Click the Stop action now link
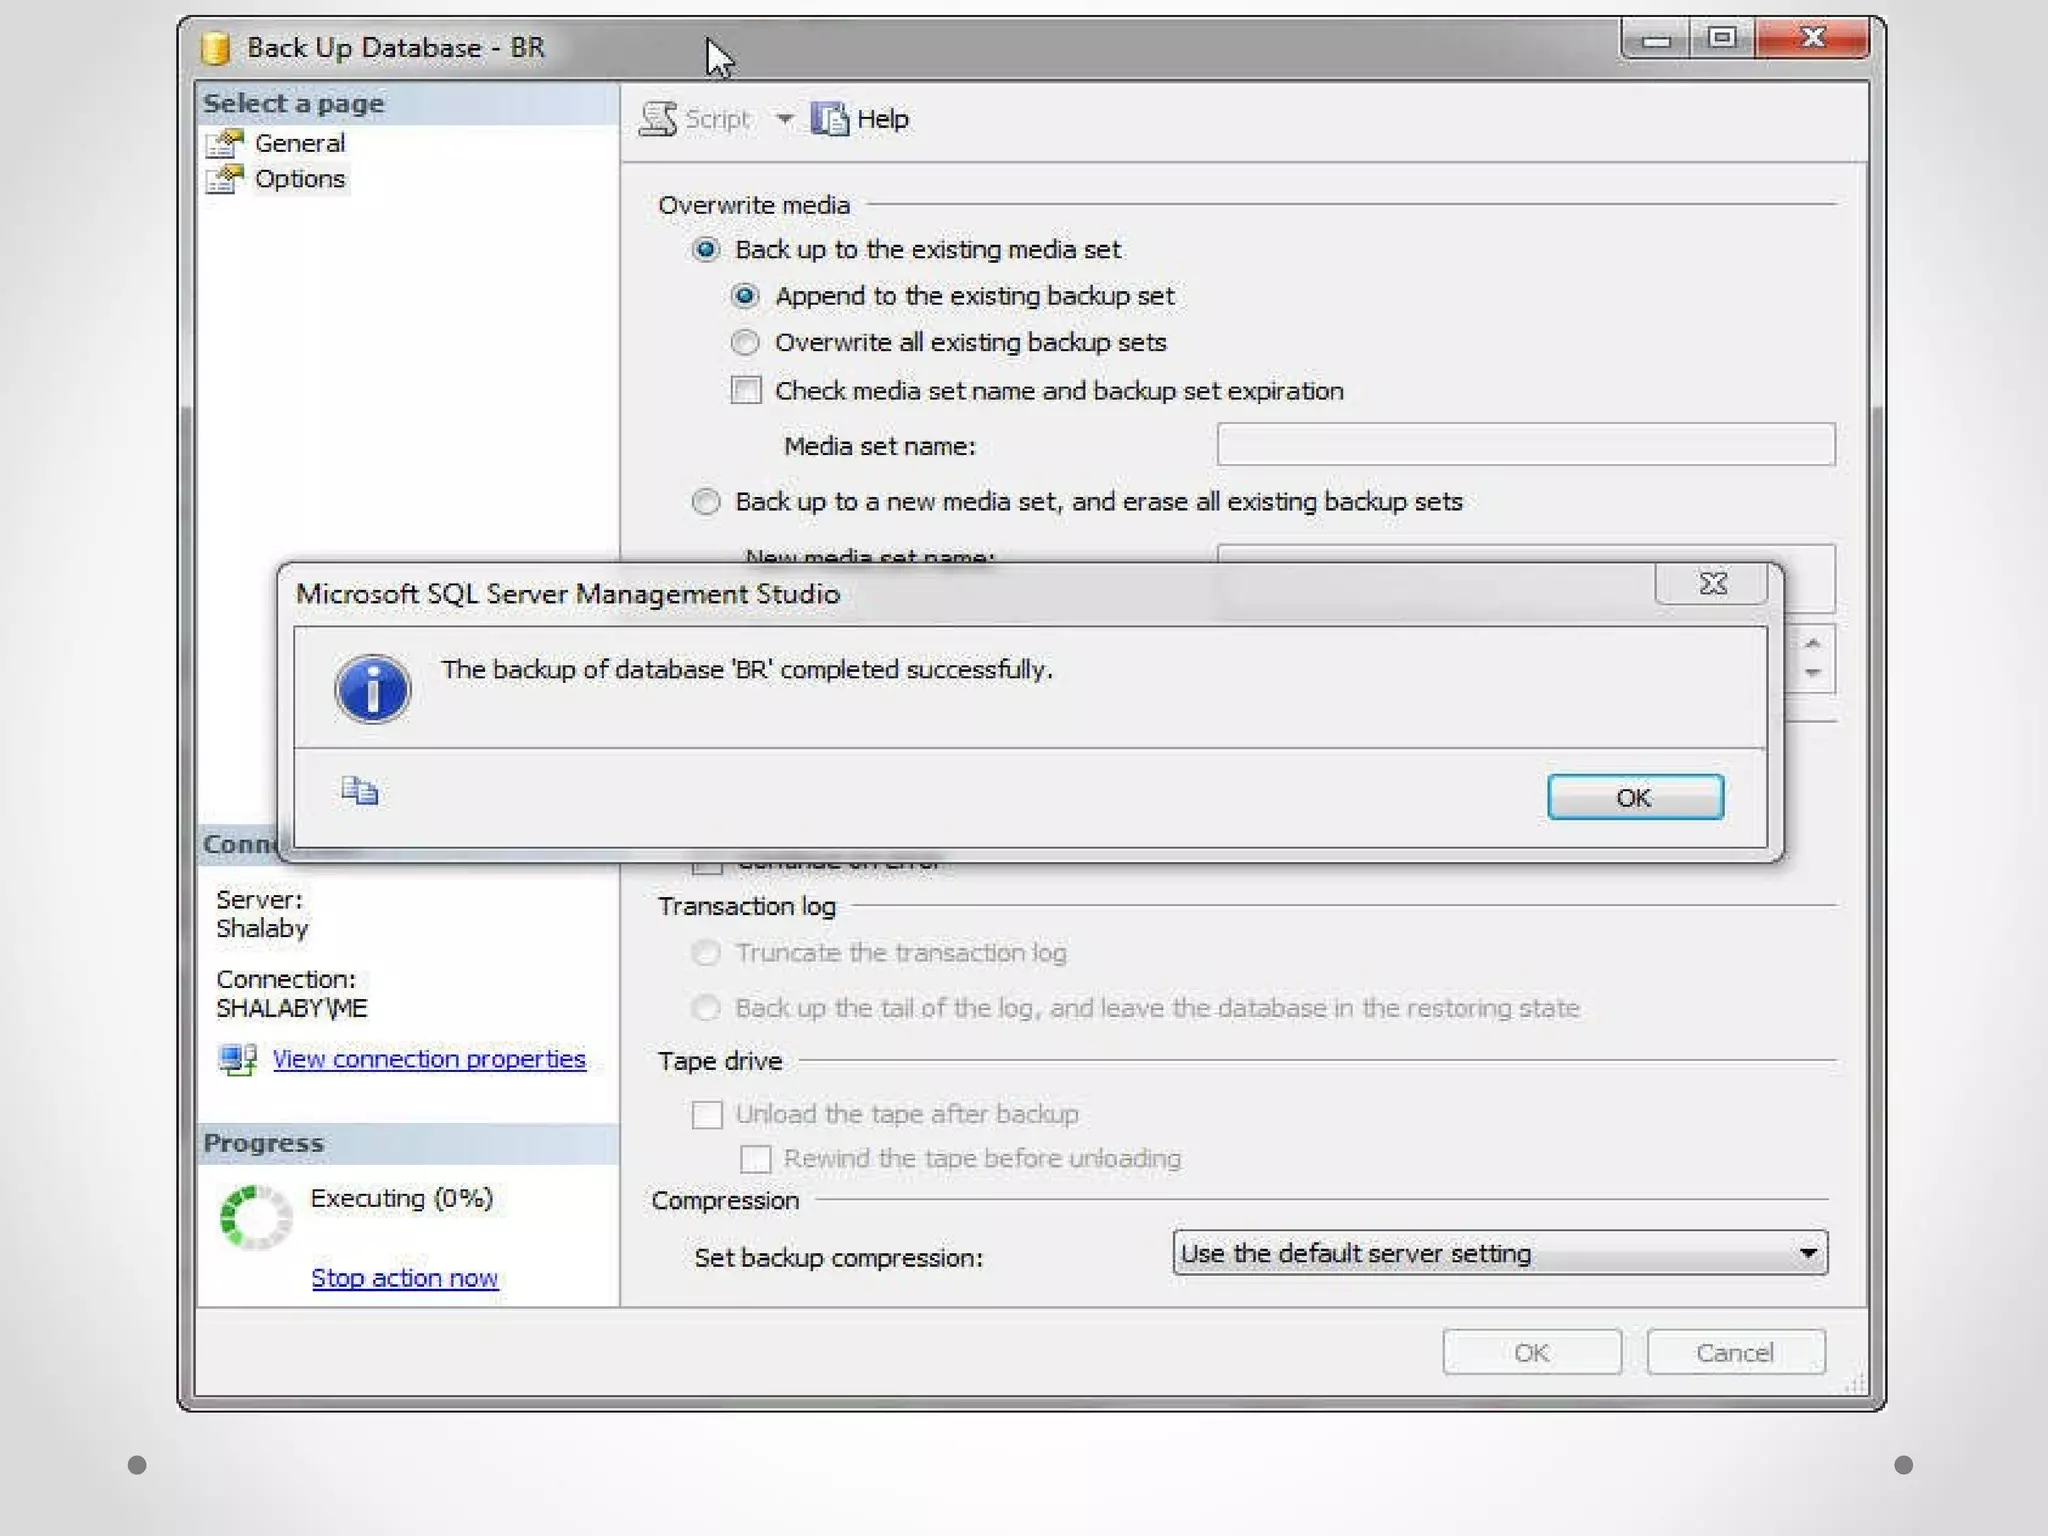The width and height of the screenshot is (2048, 1536). click(x=404, y=1278)
